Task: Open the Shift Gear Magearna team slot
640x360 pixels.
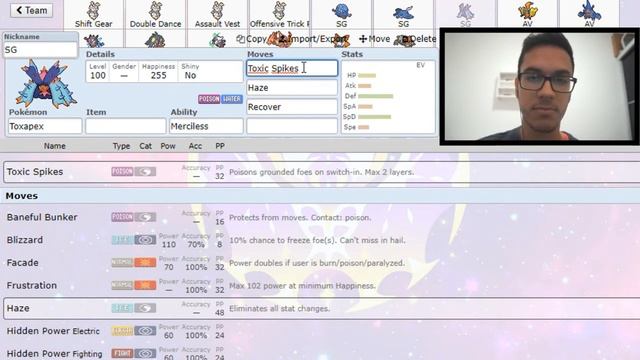Action: (93, 15)
